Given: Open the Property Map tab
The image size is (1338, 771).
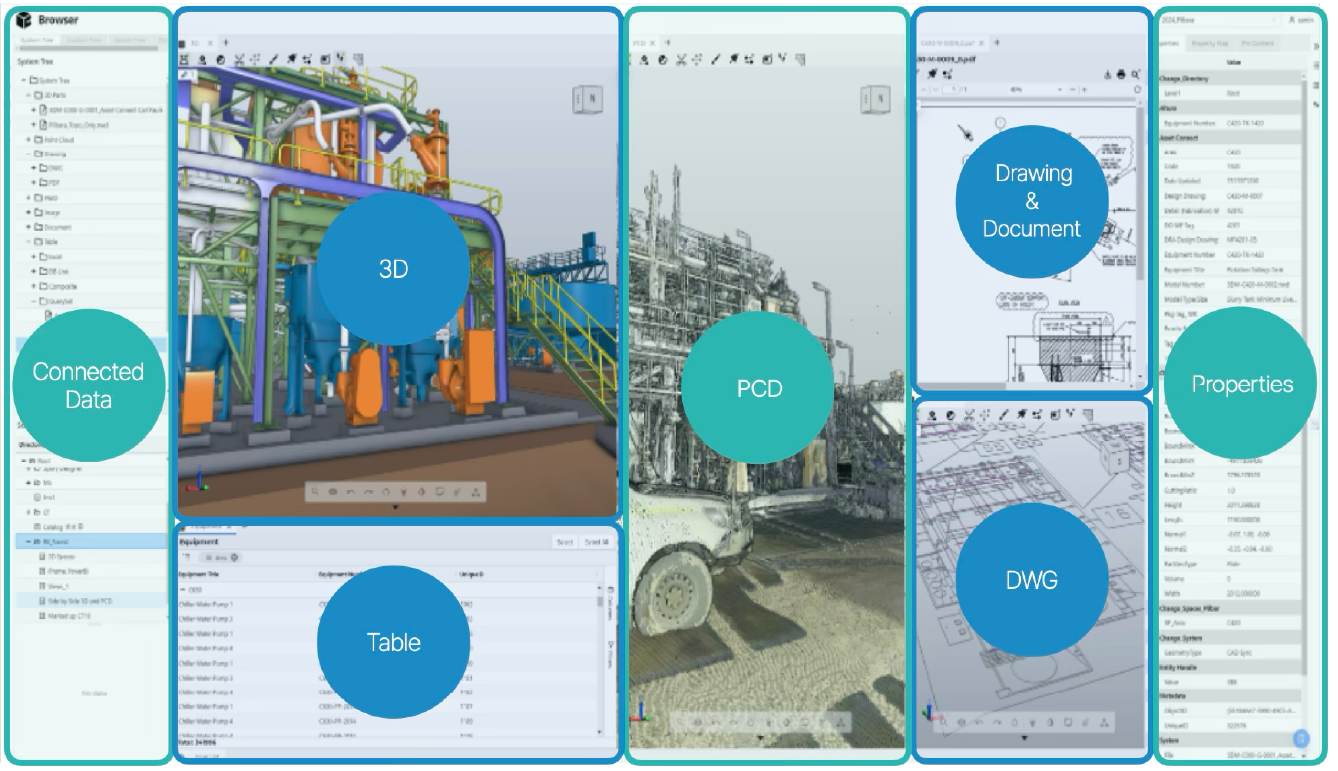Looking at the screenshot, I should point(1210,44).
